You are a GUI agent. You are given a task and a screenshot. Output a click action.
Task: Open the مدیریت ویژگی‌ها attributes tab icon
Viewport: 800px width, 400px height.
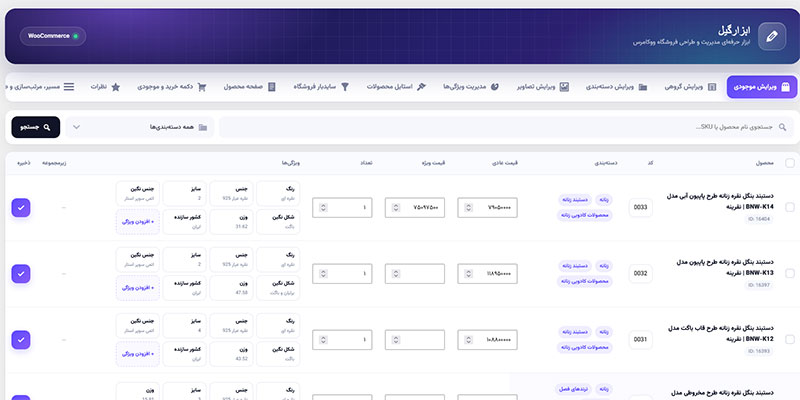[494, 87]
